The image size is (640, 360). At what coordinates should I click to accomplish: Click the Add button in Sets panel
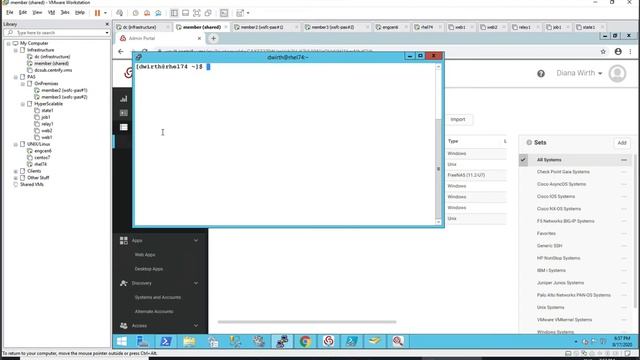click(622, 143)
